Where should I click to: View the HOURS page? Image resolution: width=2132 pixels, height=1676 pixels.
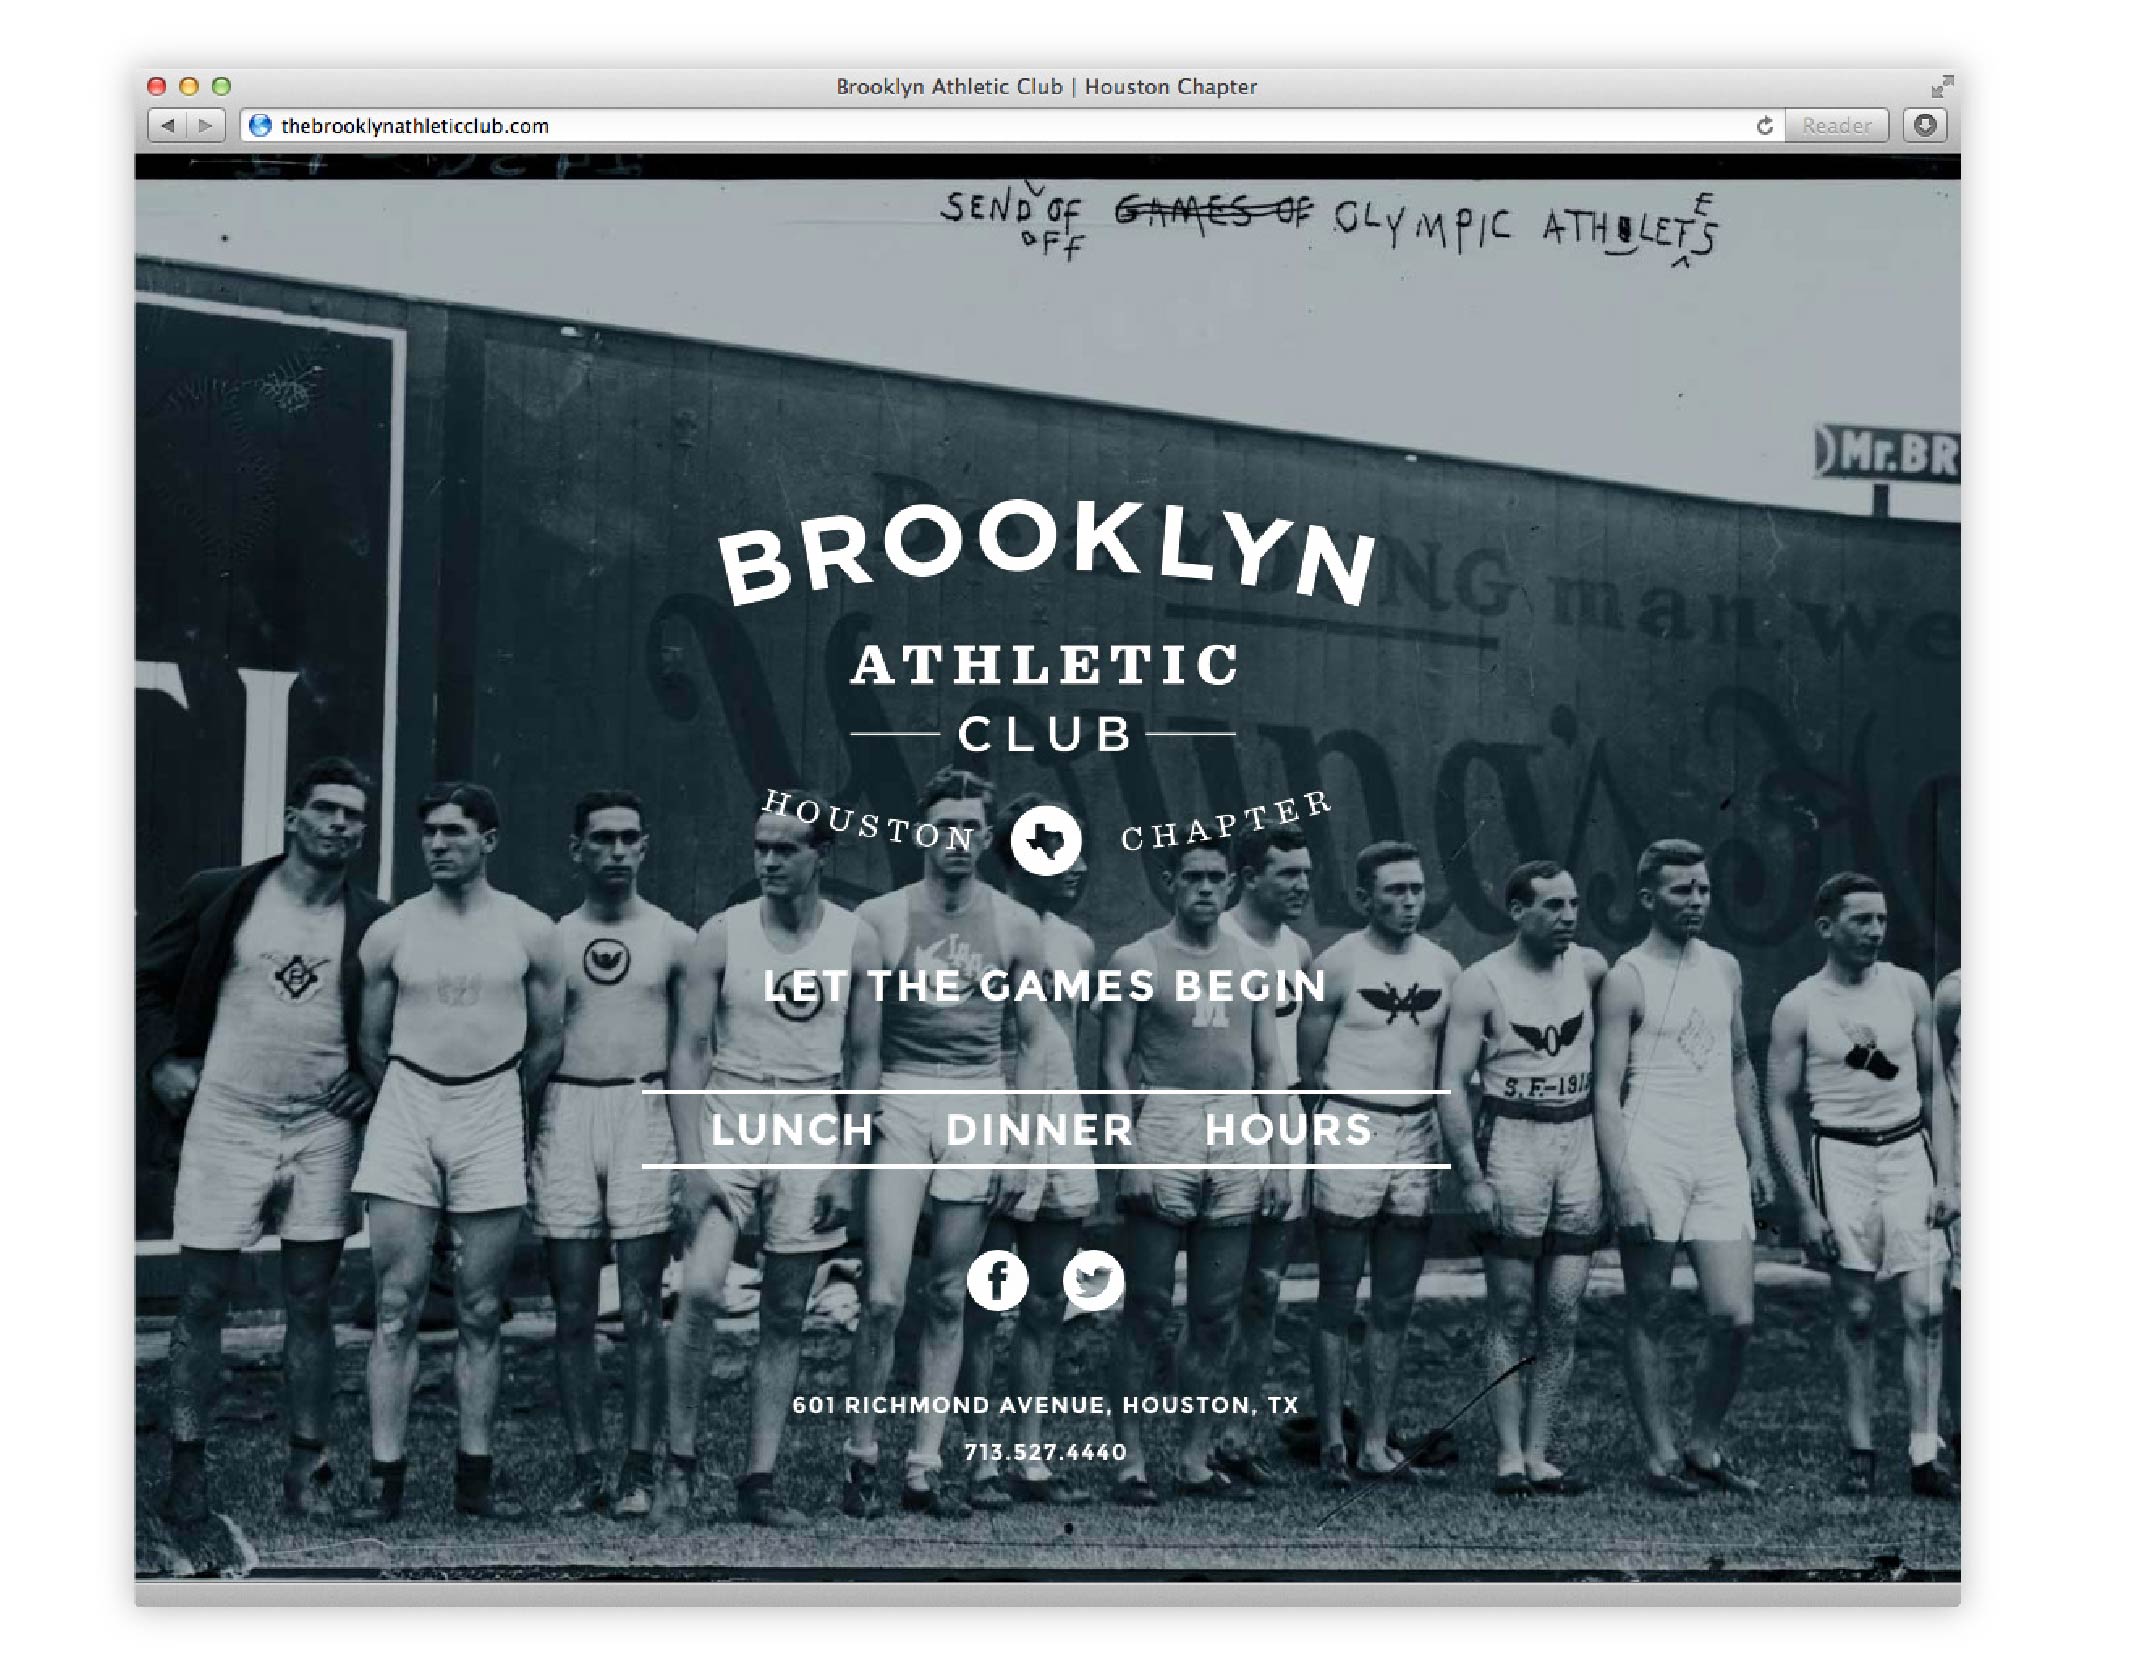(1288, 1130)
